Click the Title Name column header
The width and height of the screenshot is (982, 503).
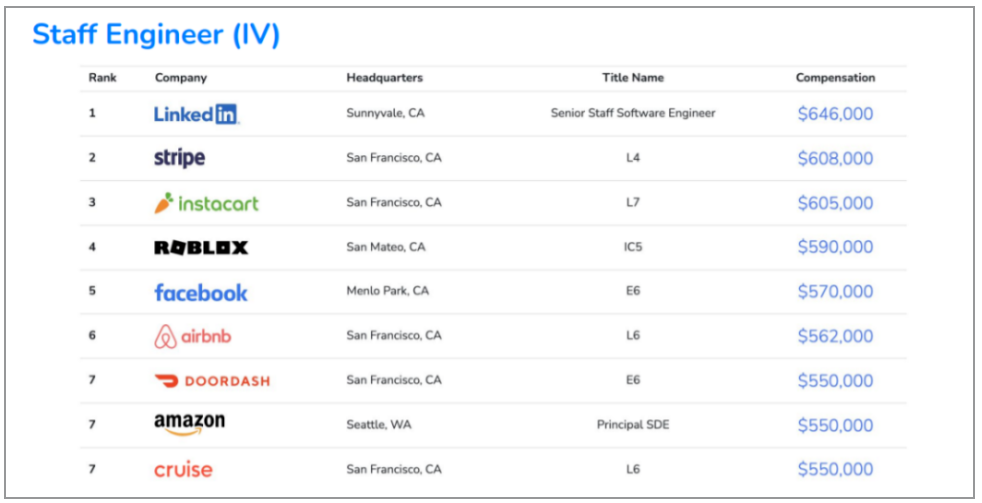[633, 78]
